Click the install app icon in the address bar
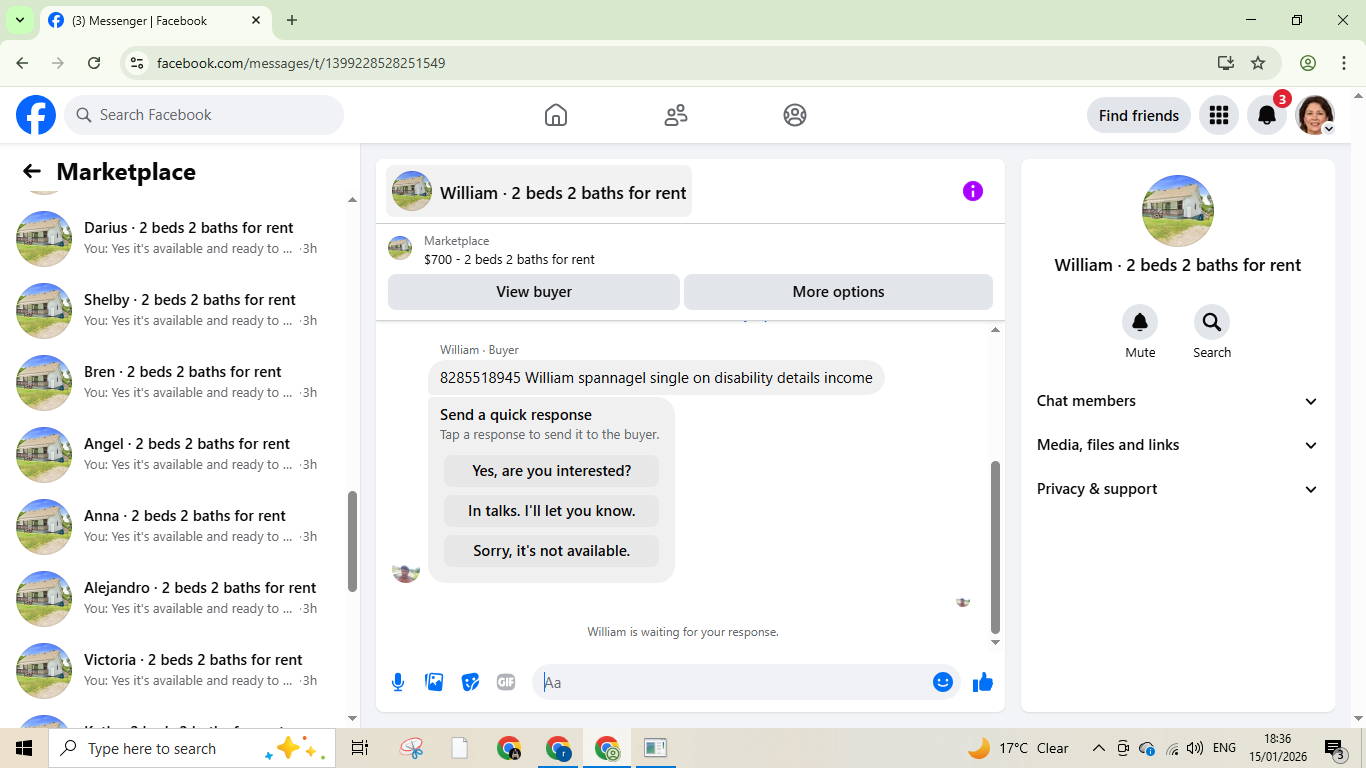Viewport: 1366px width, 768px height. [1226, 63]
